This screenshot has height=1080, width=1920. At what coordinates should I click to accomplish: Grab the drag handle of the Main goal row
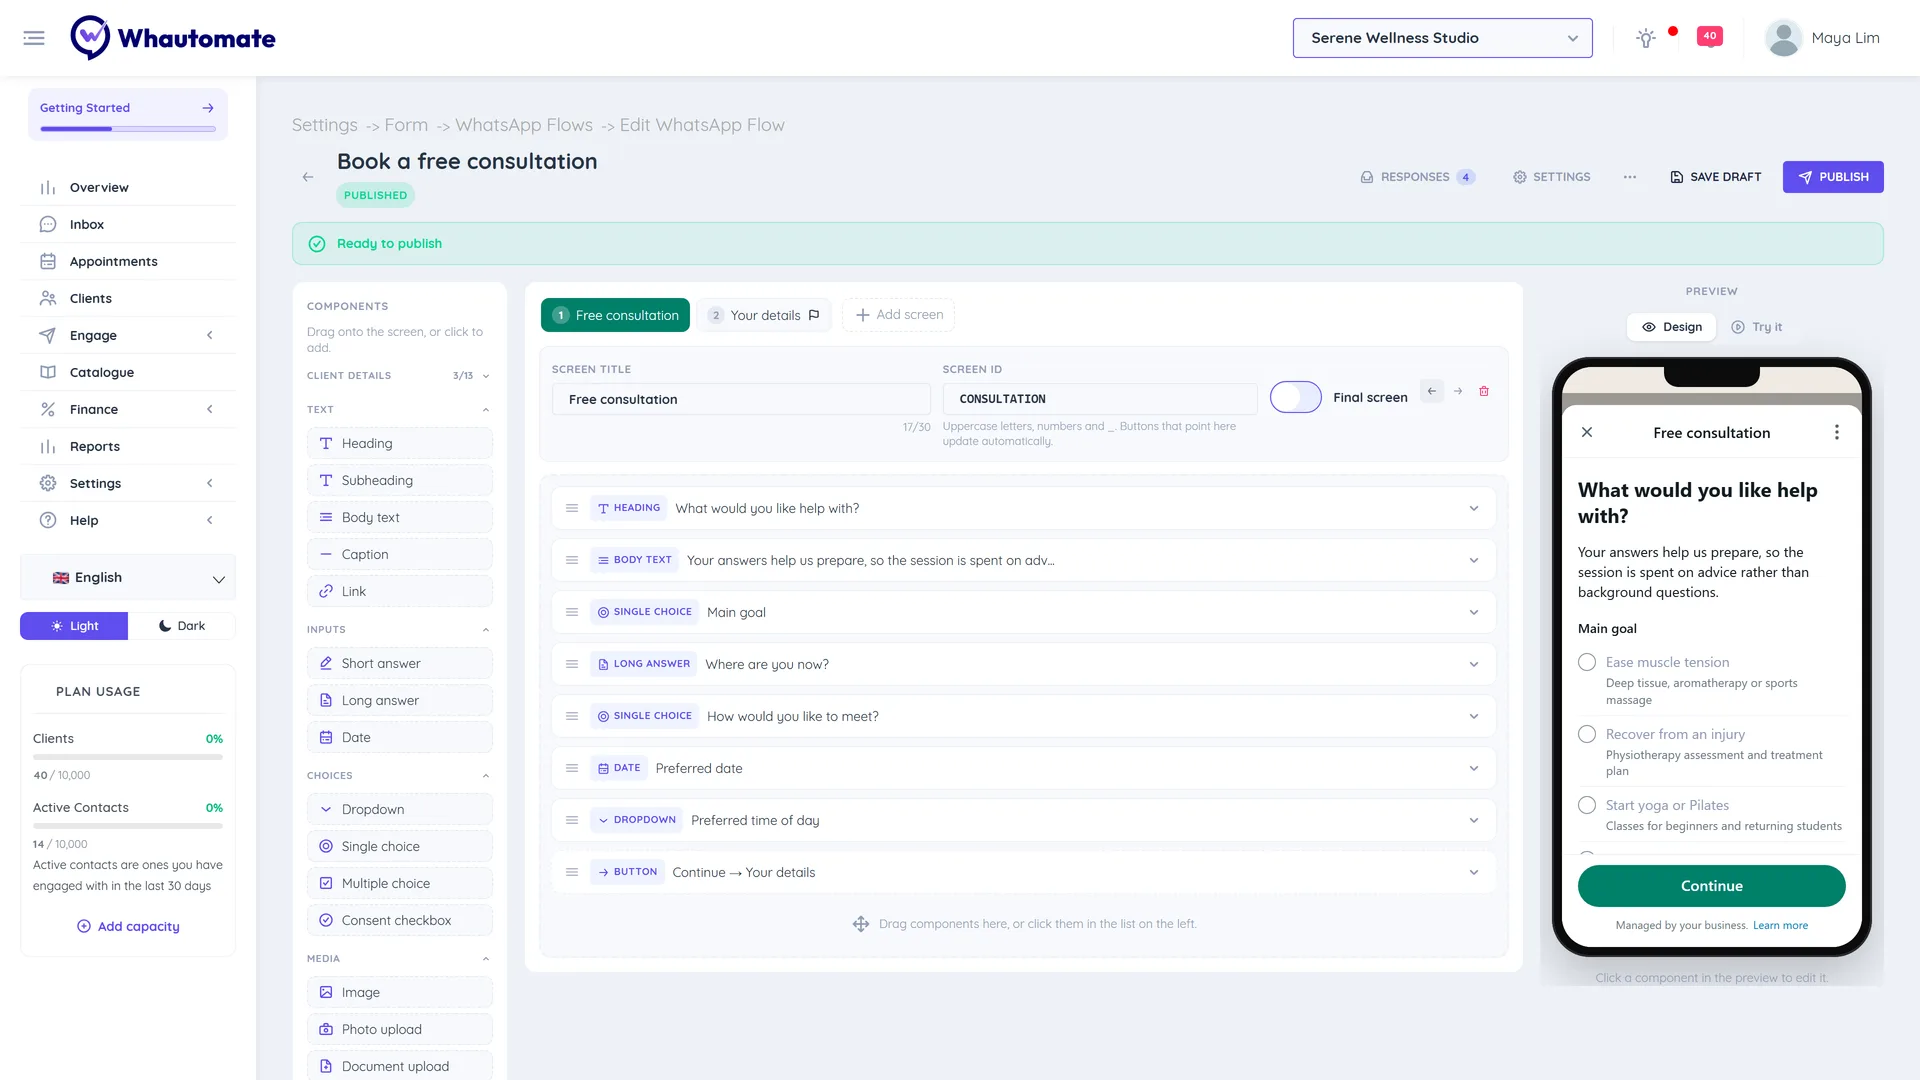coord(572,612)
